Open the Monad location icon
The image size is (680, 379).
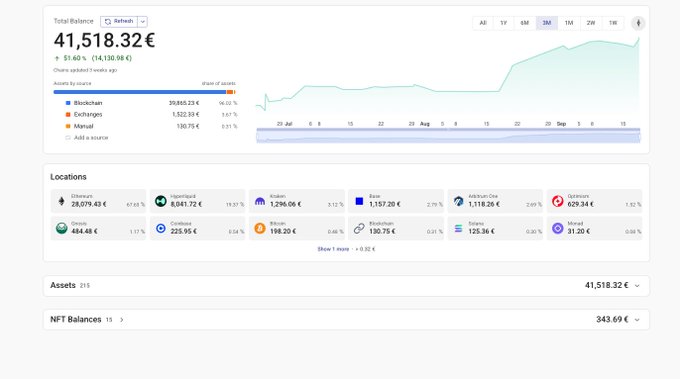[558, 228]
